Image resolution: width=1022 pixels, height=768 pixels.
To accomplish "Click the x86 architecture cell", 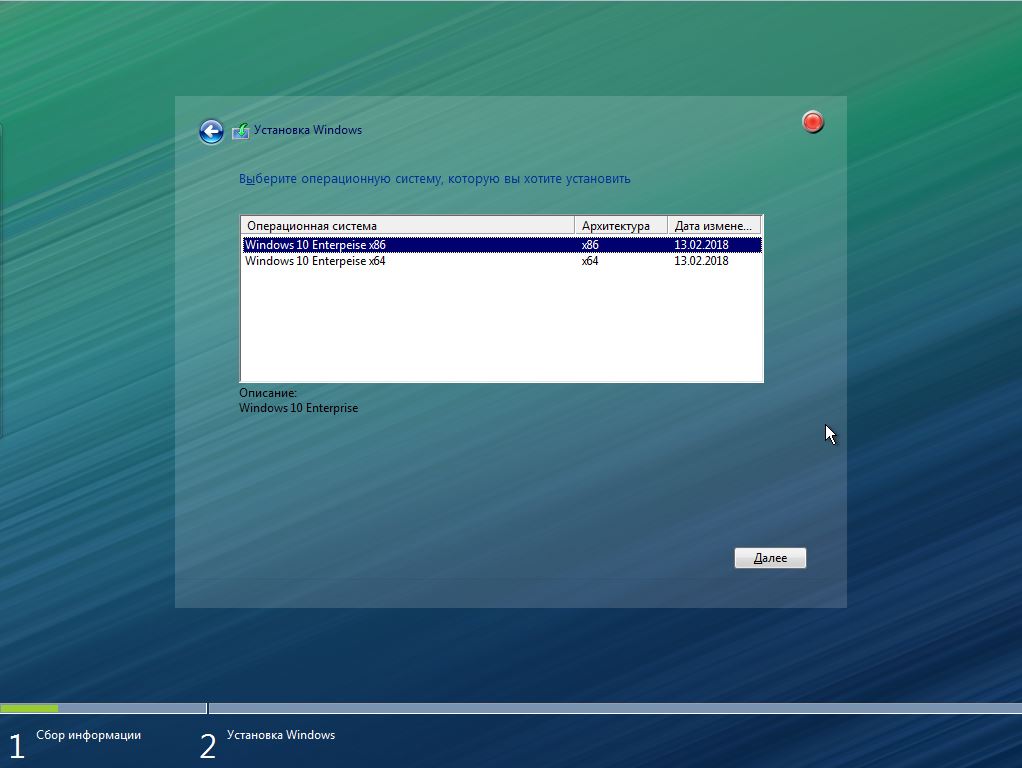I will coord(590,244).
